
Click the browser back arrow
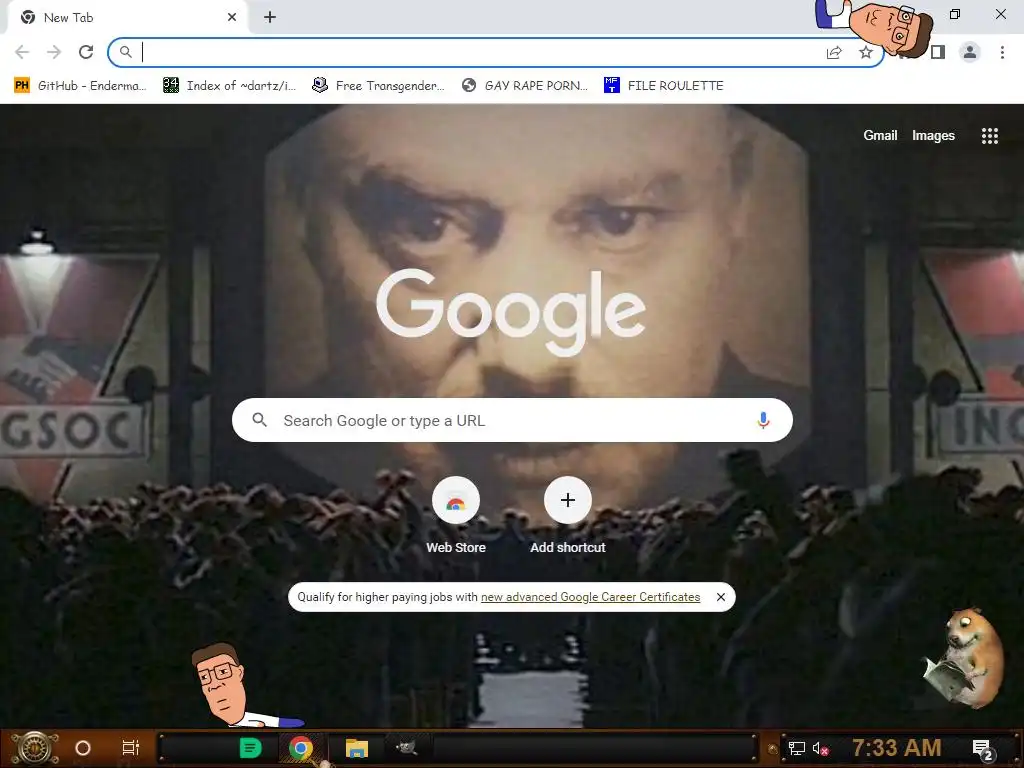(22, 52)
